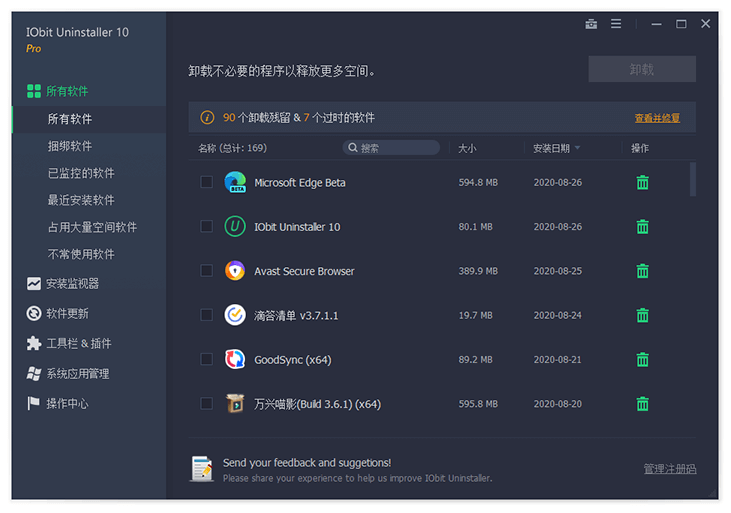Click Send your feedback and suggetions text

point(307,463)
